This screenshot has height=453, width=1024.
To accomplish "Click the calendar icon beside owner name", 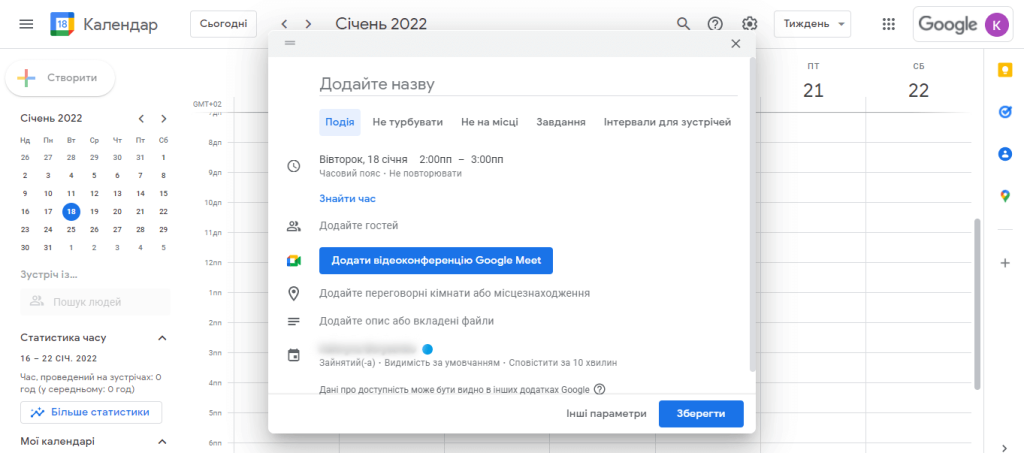I will point(294,355).
